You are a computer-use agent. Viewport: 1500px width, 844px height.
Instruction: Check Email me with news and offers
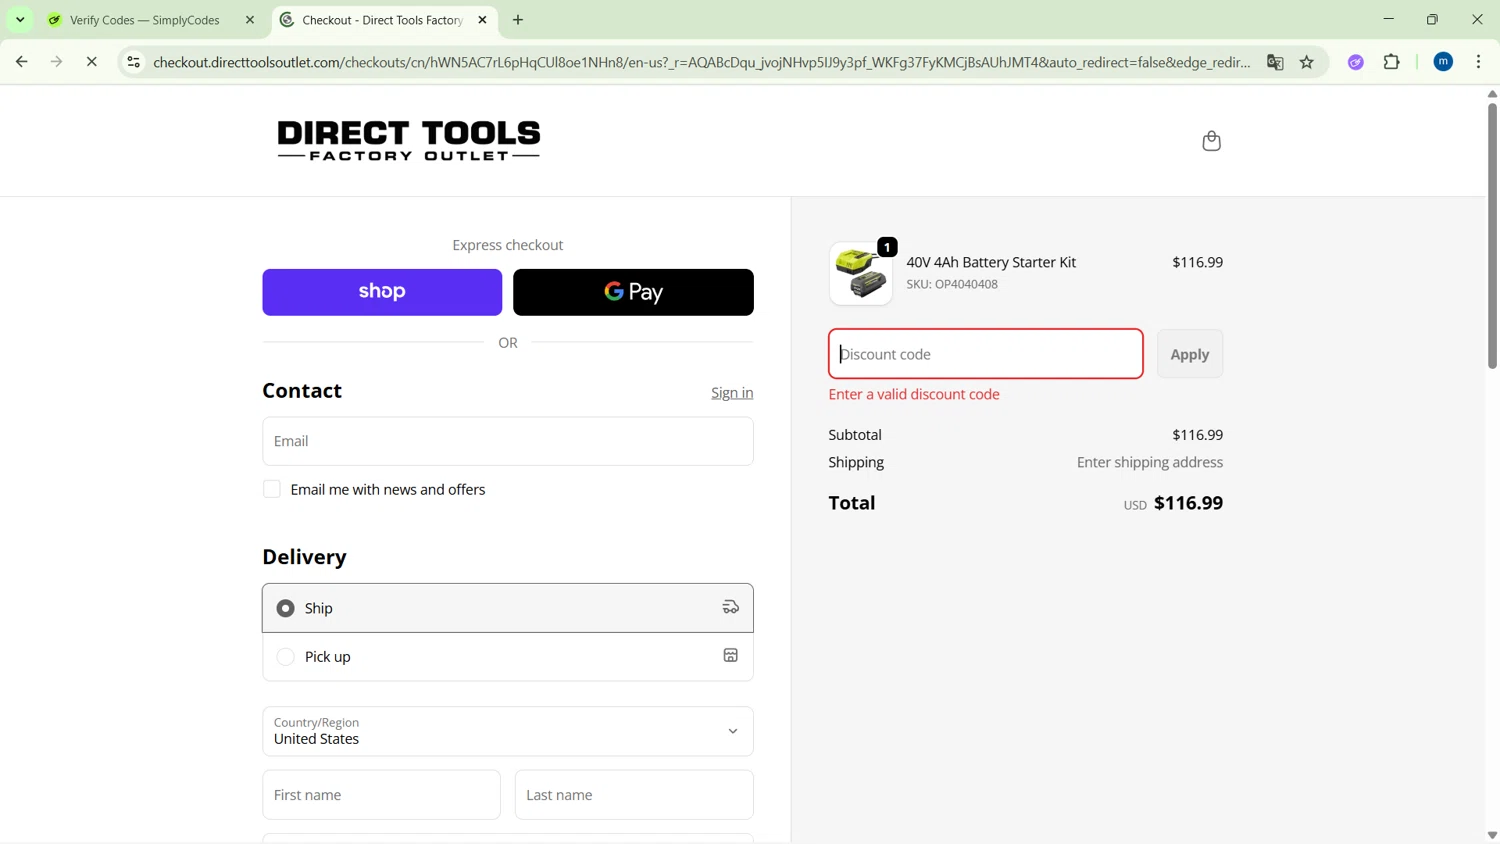(272, 489)
